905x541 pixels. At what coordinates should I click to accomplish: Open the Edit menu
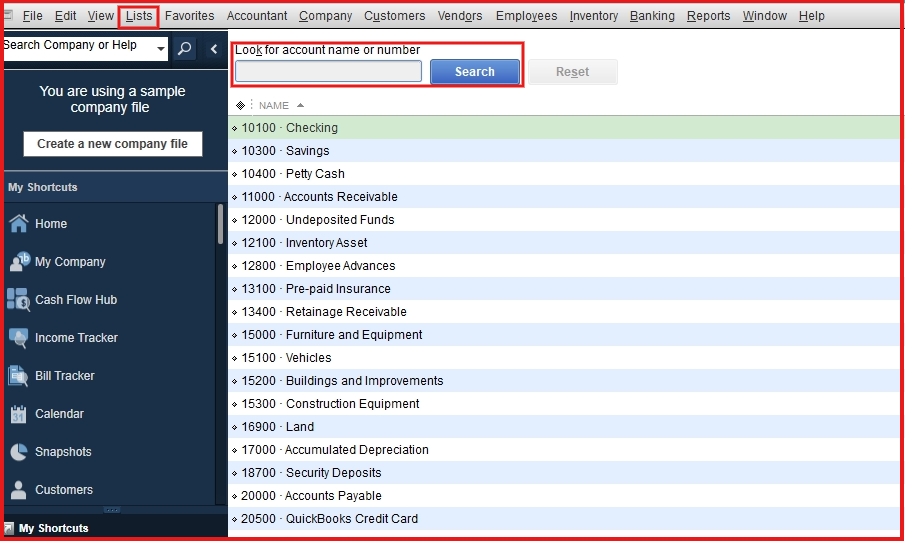coord(65,16)
